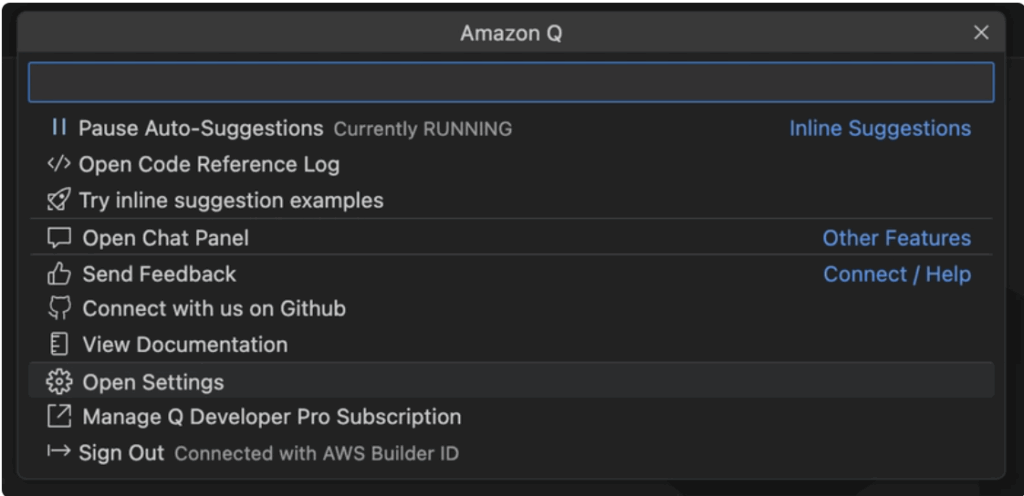Click the rocket icon for inline examples
This screenshot has width=1024, height=496.
pyautogui.click(x=59, y=200)
